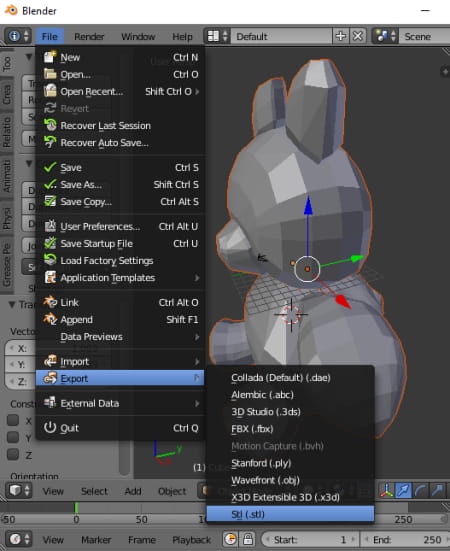Choose Alembic (.abc) export option

pyautogui.click(x=290, y=395)
